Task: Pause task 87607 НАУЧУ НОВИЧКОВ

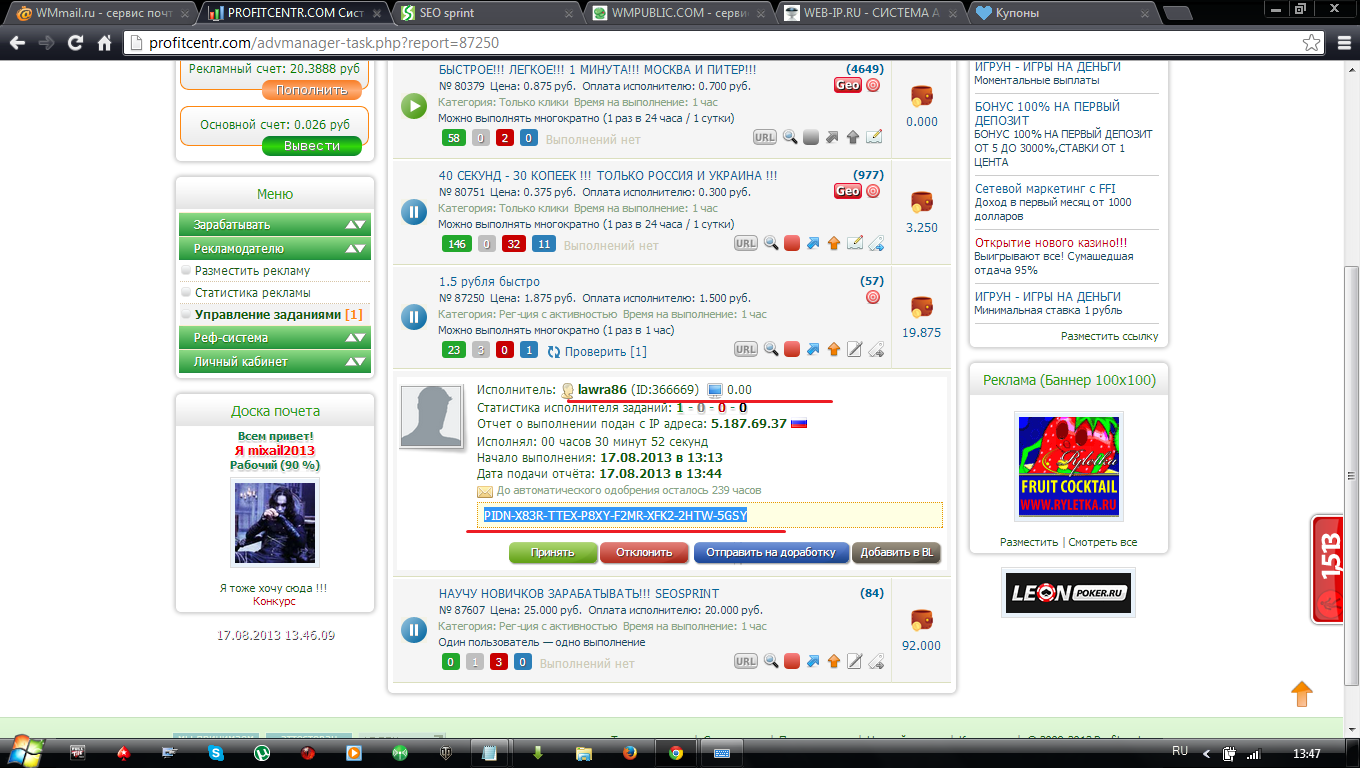Action: click(x=414, y=630)
